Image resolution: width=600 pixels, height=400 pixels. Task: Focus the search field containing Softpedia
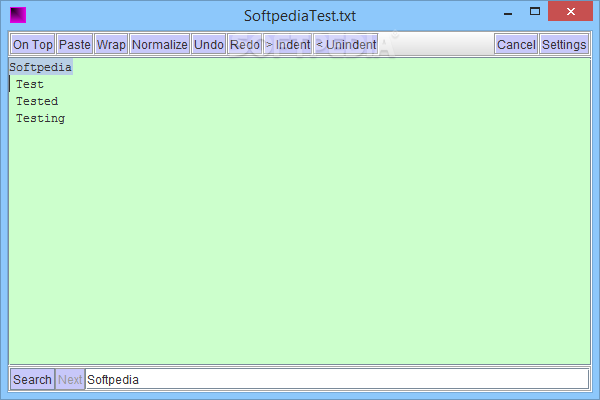point(337,379)
